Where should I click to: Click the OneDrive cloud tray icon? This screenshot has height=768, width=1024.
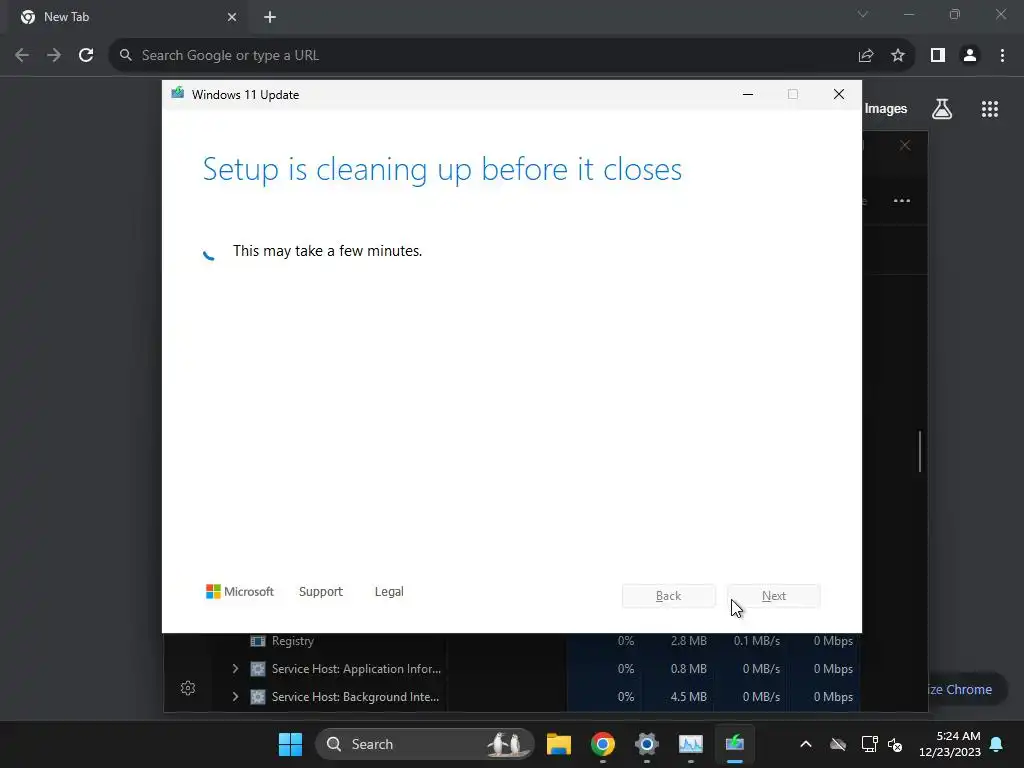coord(838,744)
